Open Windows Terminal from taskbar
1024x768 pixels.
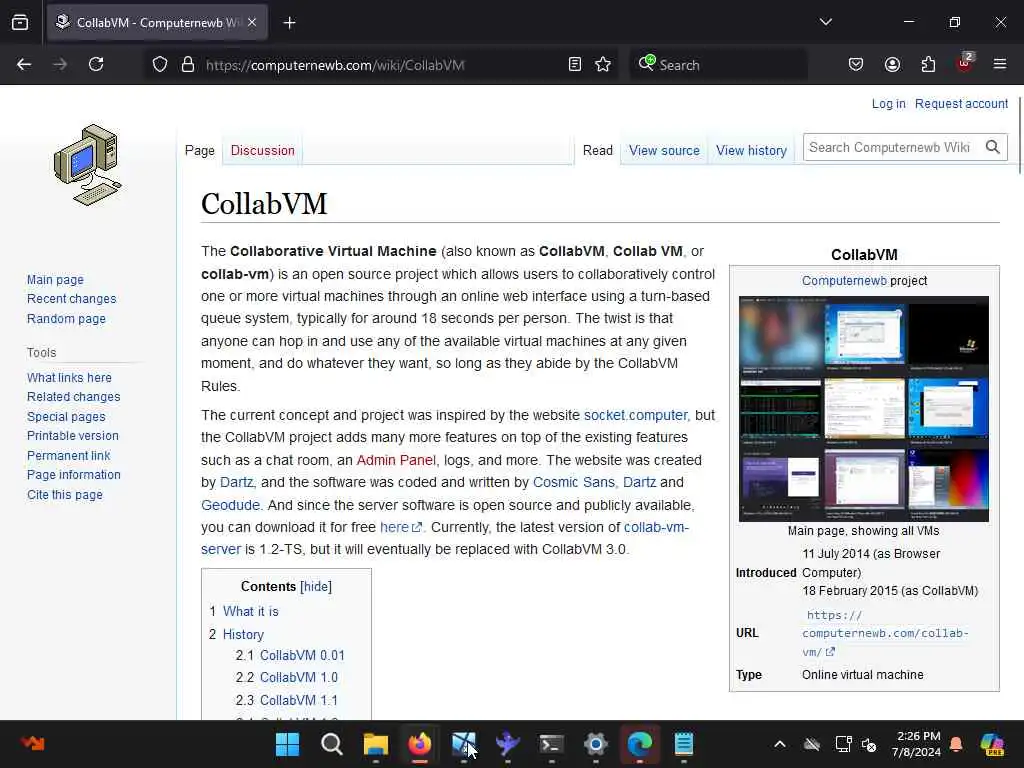tap(551, 744)
